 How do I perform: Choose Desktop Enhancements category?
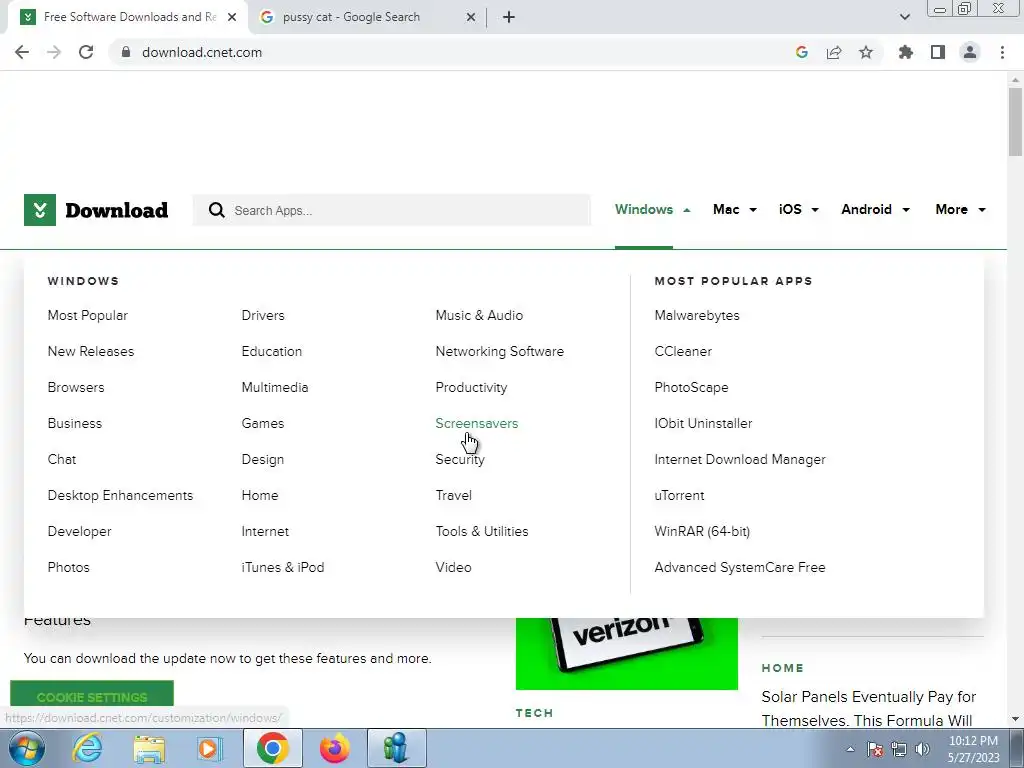(120, 496)
